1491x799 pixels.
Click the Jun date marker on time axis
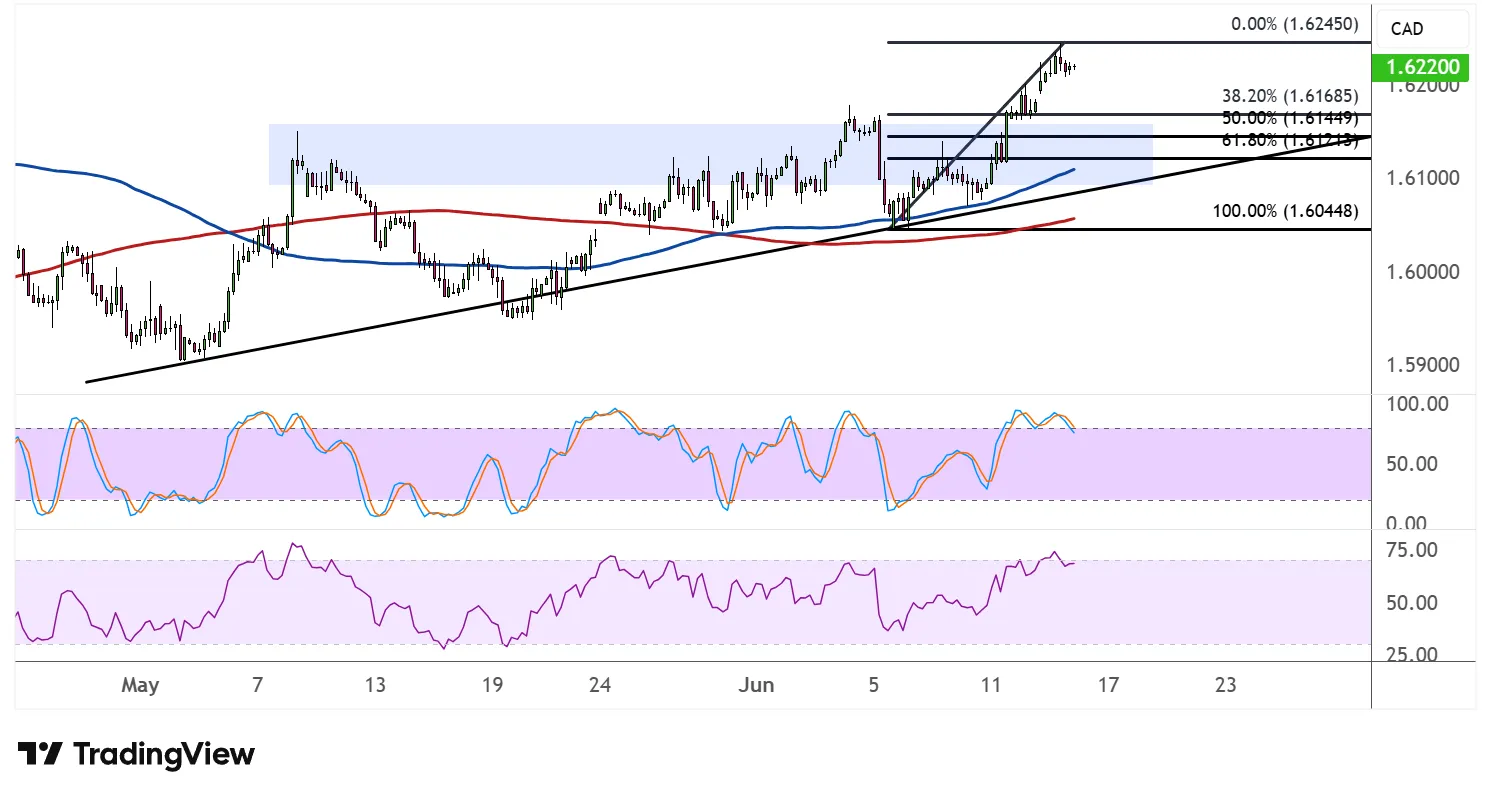[x=755, y=686]
